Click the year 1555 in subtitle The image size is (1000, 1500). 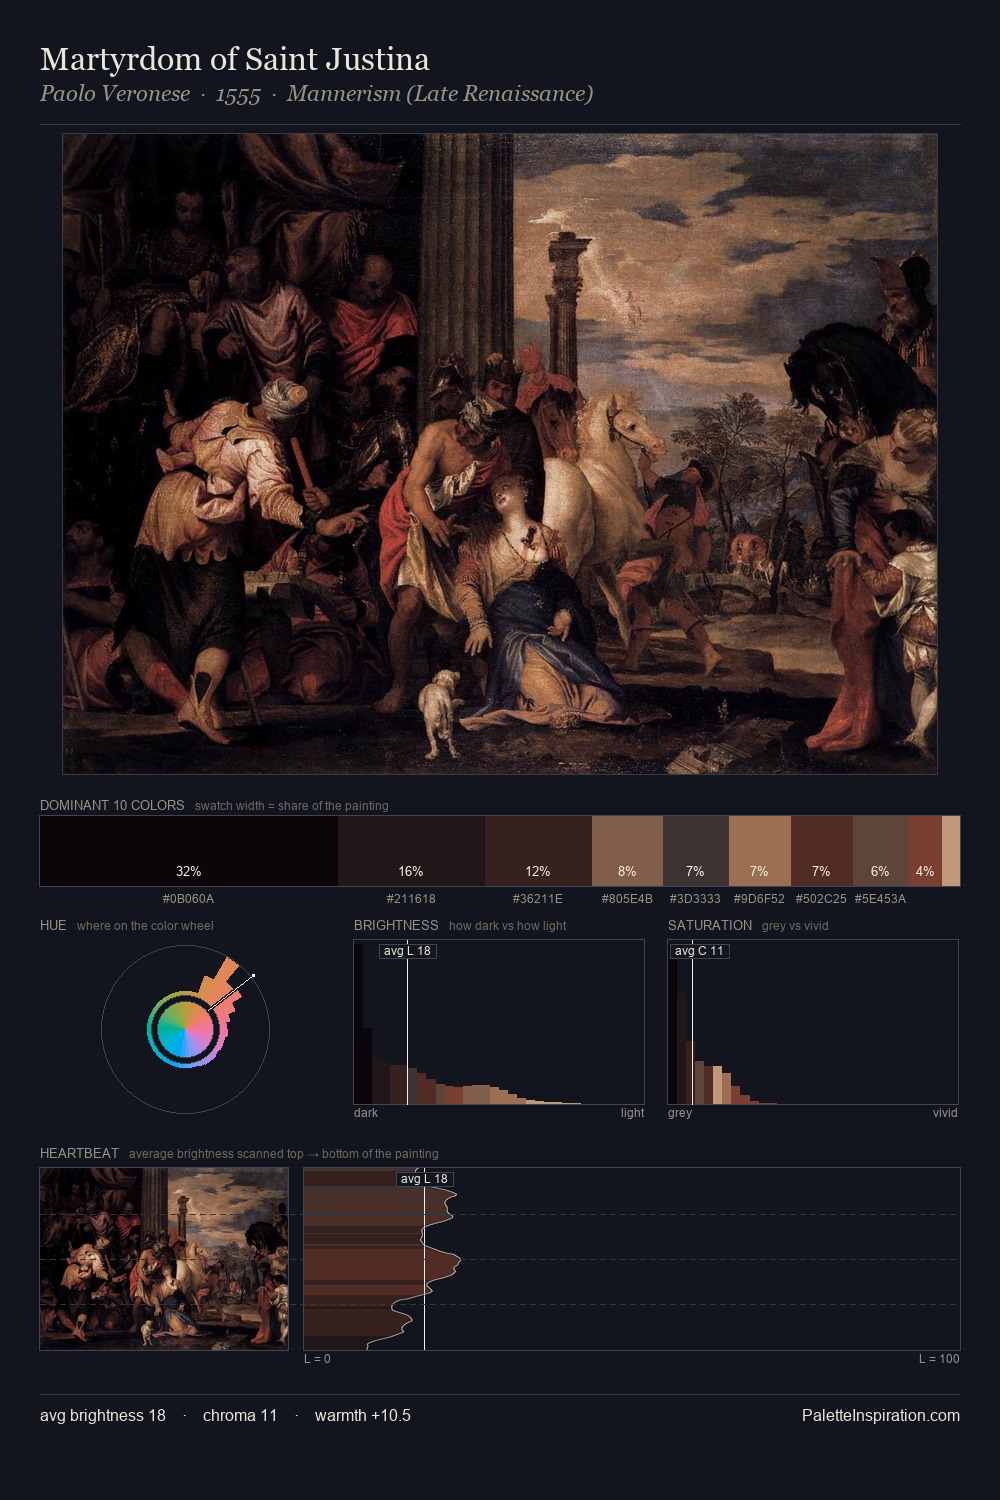pyautogui.click(x=238, y=94)
